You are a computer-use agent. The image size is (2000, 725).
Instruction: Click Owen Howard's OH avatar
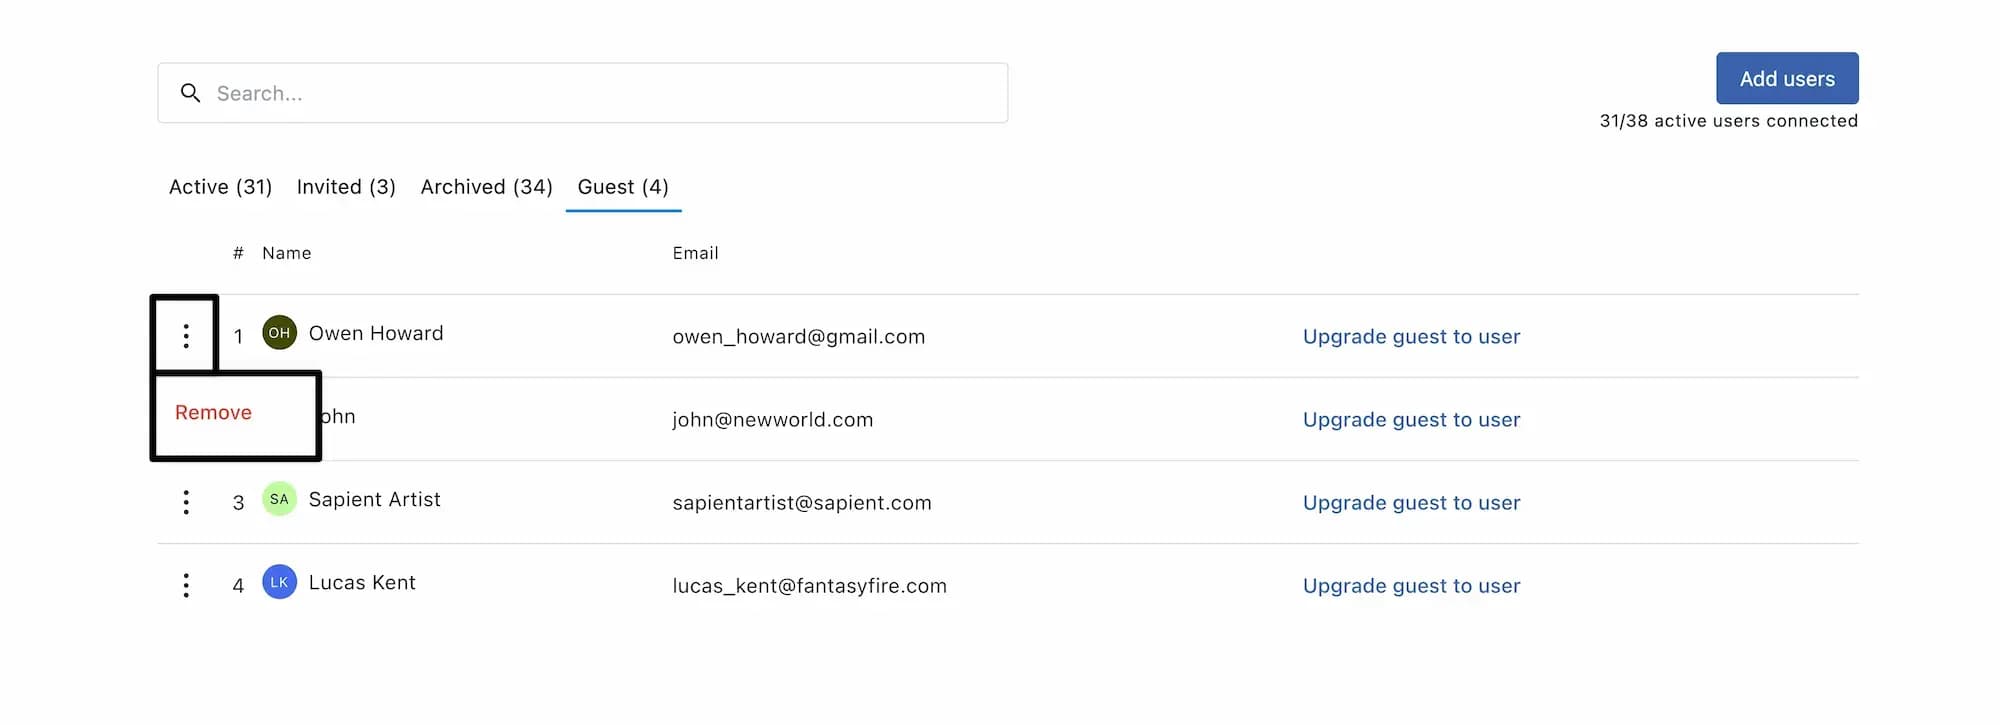tap(279, 333)
